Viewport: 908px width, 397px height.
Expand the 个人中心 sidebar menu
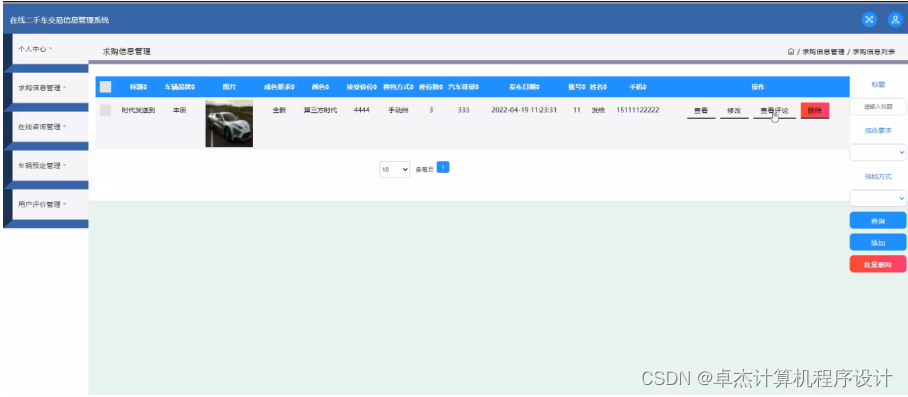click(x=50, y=49)
